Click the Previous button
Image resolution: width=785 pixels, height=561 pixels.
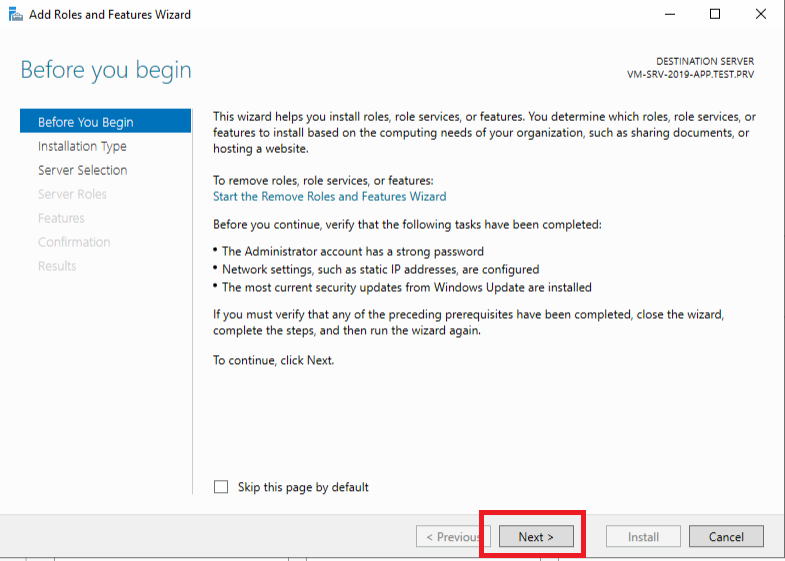(x=453, y=536)
